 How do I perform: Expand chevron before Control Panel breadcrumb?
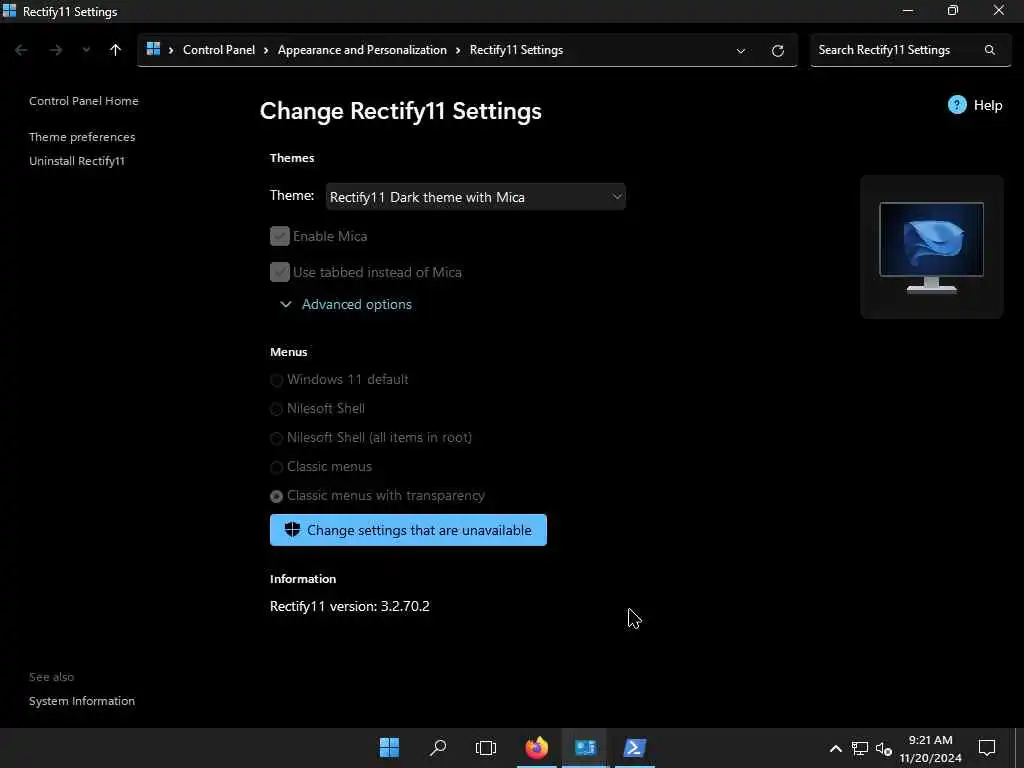point(171,50)
